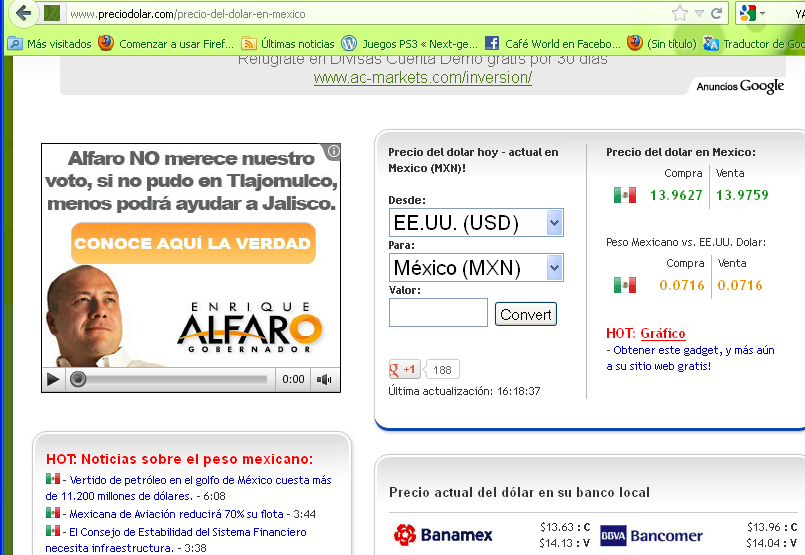Open the HOT: Gráfico link

point(662,333)
